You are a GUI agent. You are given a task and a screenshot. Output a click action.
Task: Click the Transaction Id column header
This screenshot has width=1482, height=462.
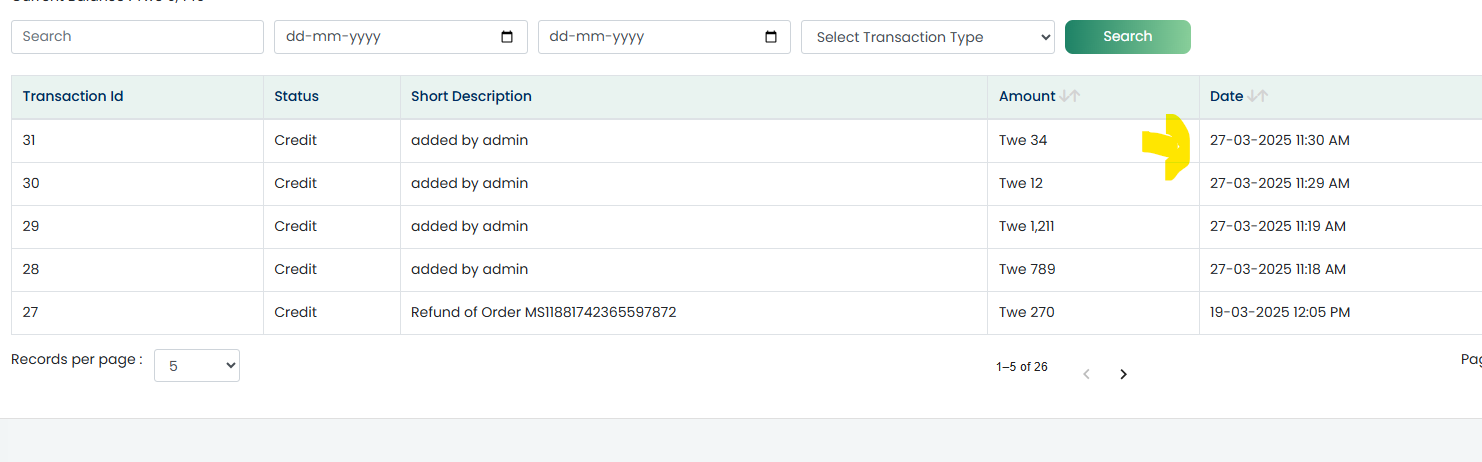(x=73, y=96)
